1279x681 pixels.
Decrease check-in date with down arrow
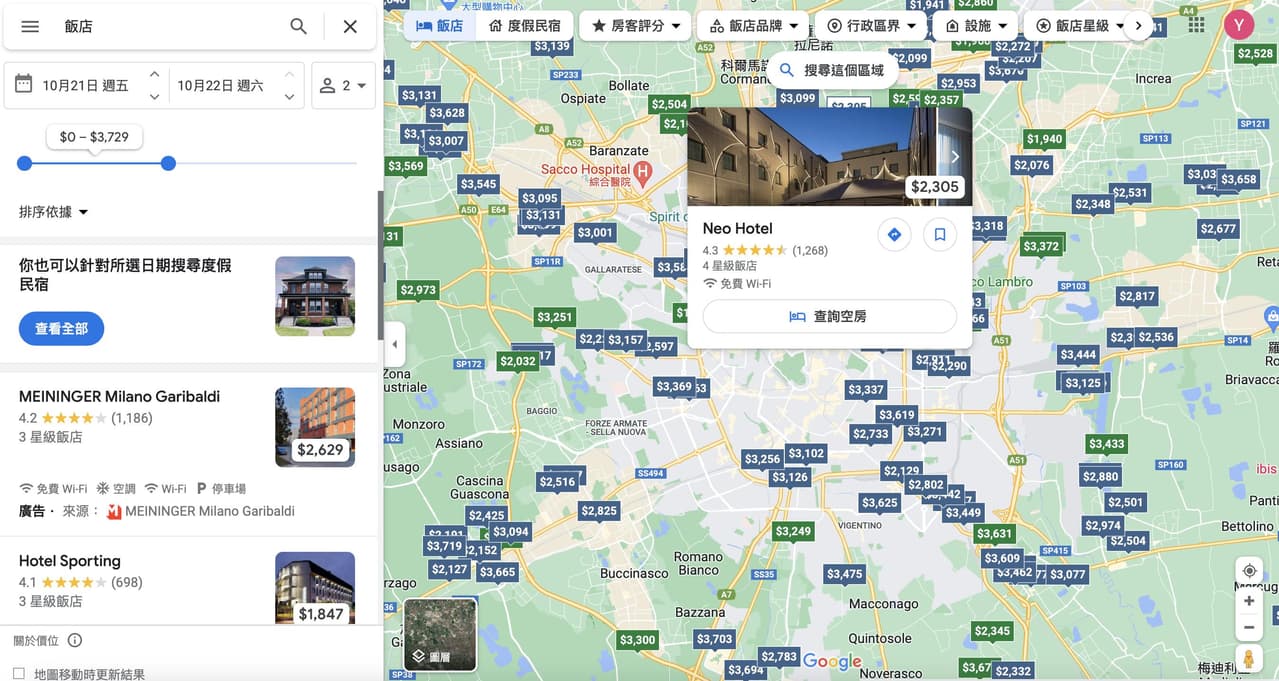click(x=154, y=97)
